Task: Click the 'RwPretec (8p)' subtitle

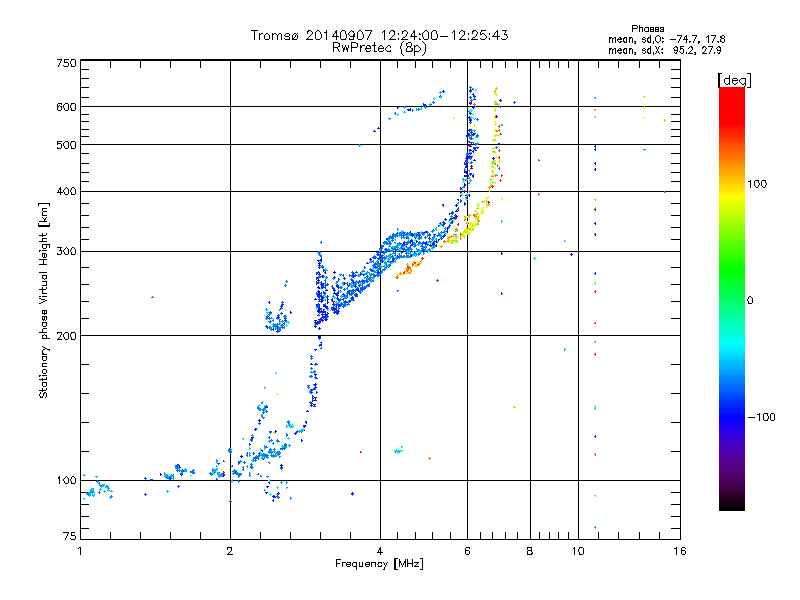Action: [379, 48]
